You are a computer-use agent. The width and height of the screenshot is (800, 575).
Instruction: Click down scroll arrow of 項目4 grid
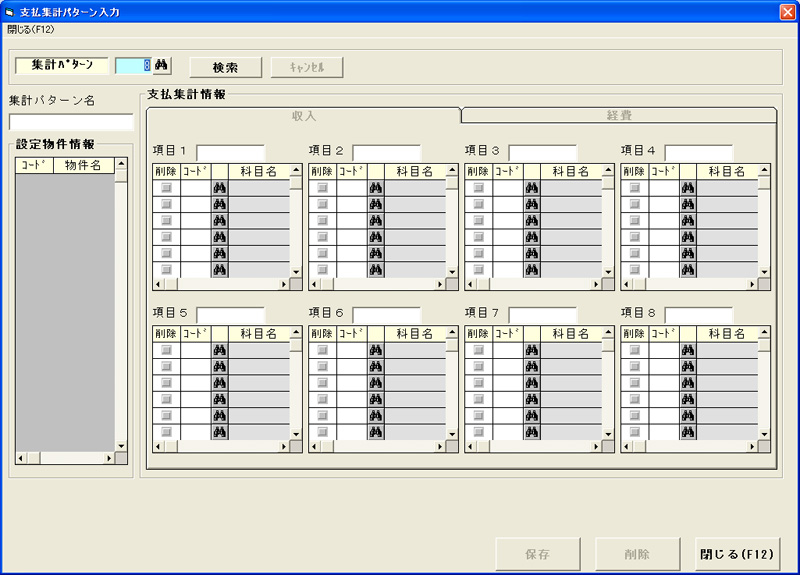[x=764, y=272]
